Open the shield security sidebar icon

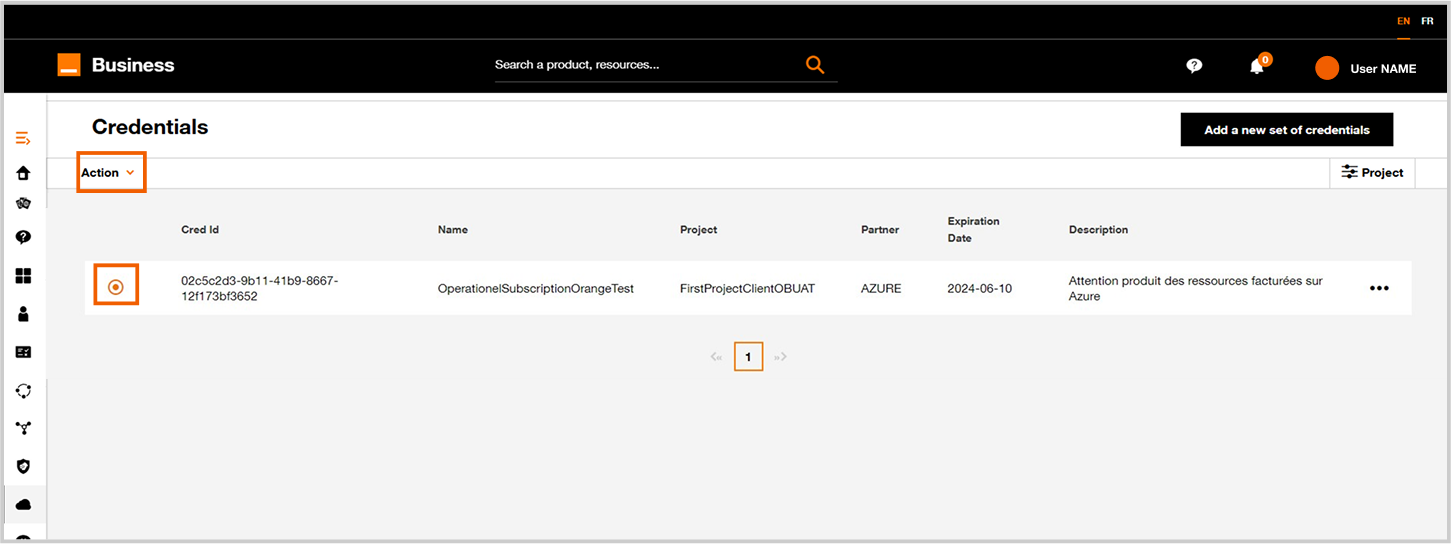point(24,466)
